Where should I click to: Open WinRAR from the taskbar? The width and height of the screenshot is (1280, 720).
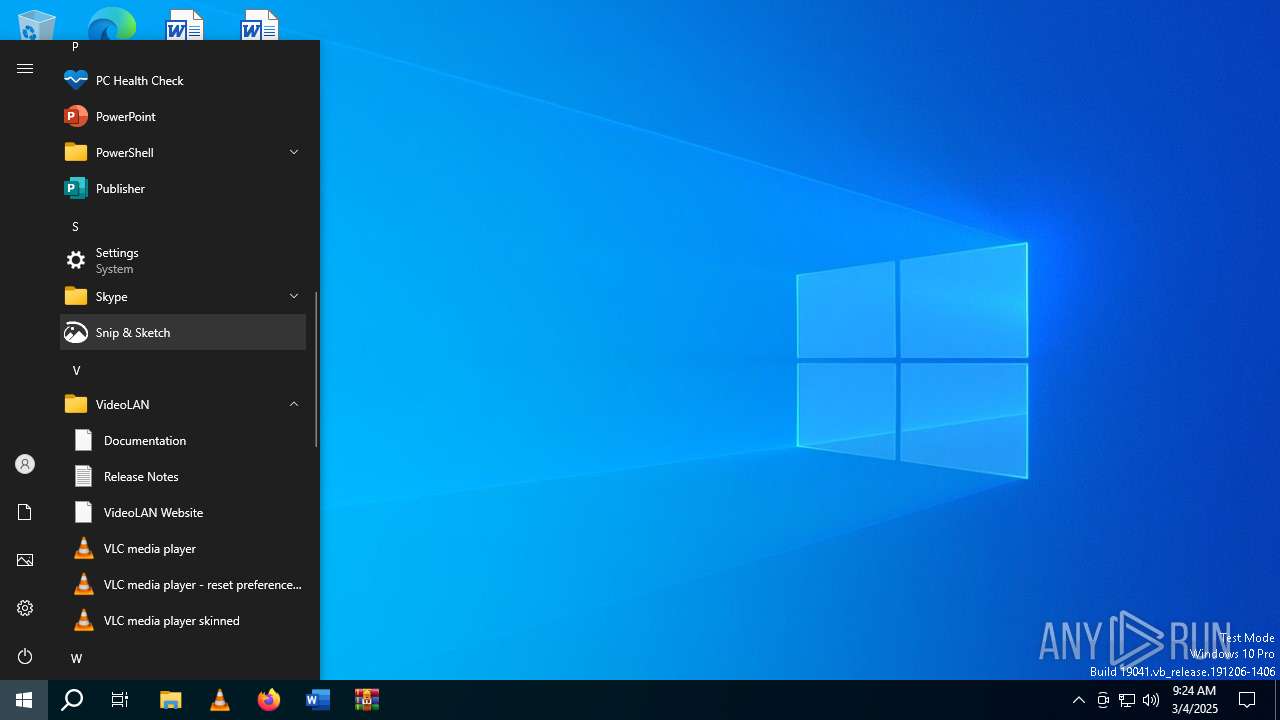point(366,700)
